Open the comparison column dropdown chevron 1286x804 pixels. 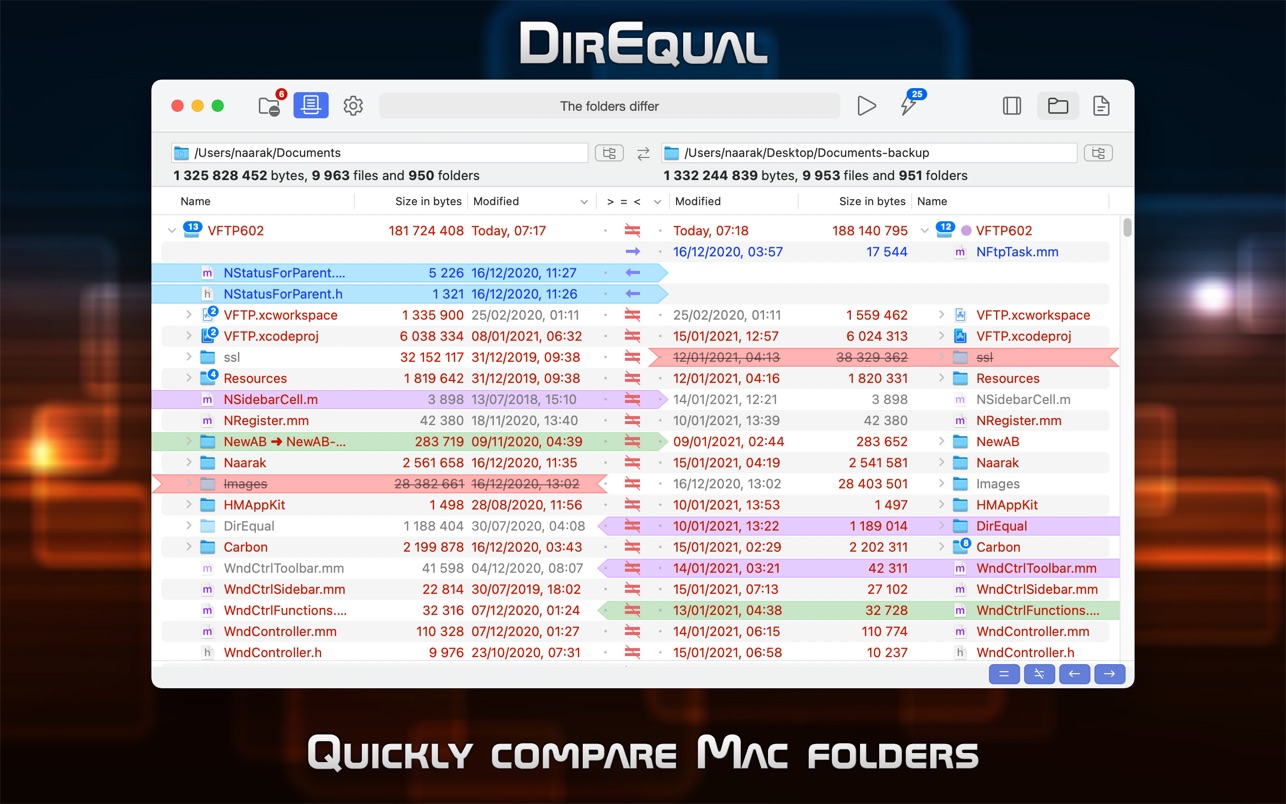657,202
